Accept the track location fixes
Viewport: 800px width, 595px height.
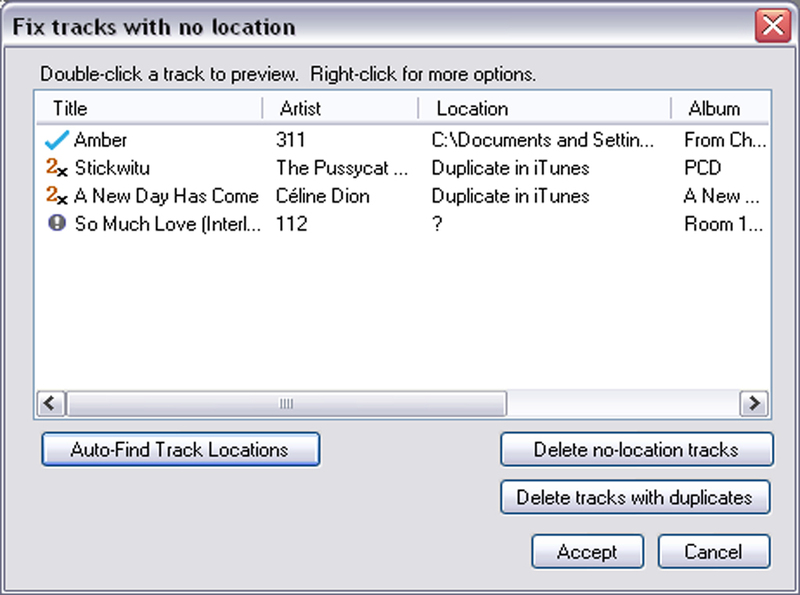[587, 552]
